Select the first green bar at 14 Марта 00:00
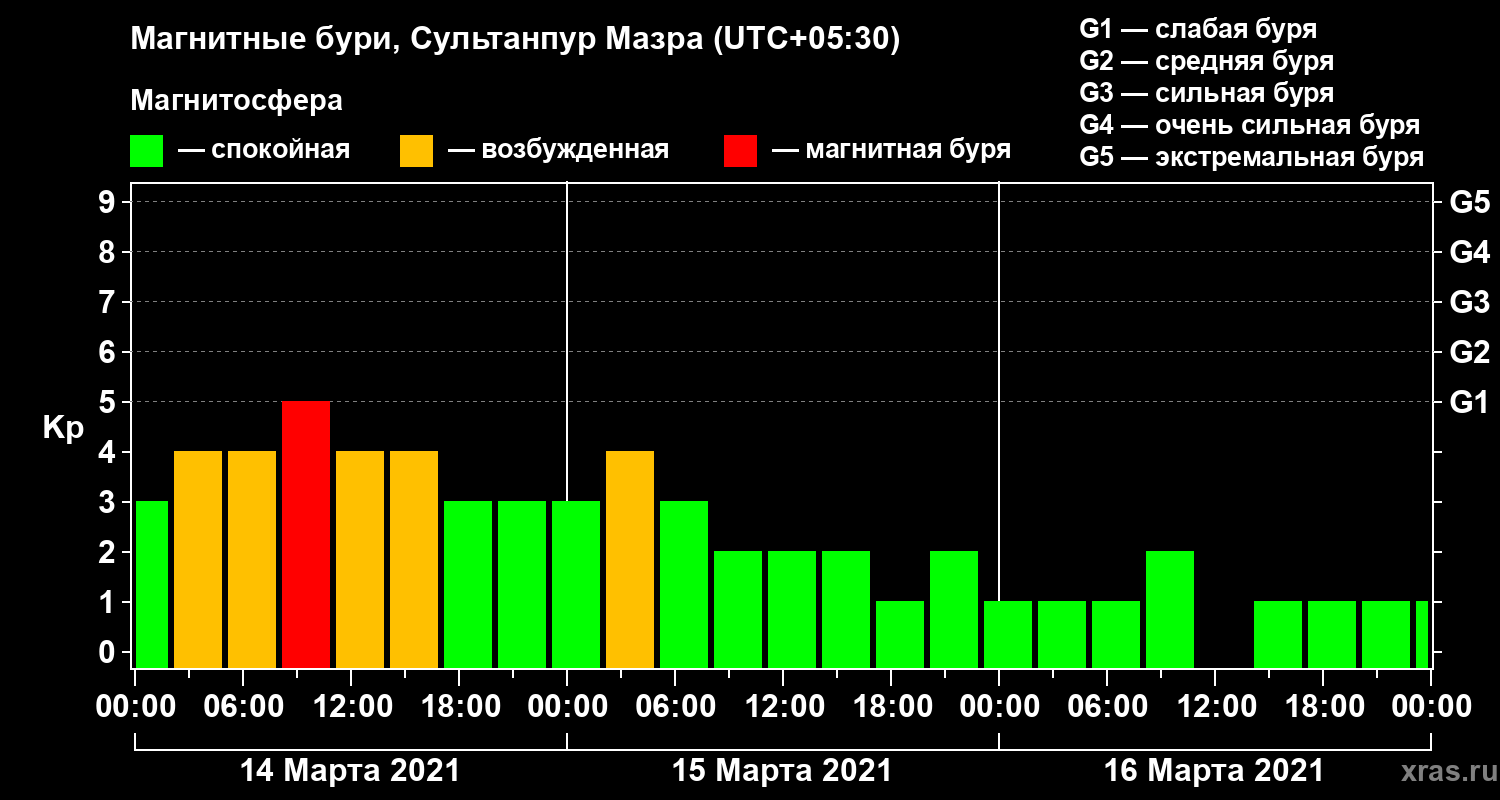The height and width of the screenshot is (800, 1500). point(152,584)
